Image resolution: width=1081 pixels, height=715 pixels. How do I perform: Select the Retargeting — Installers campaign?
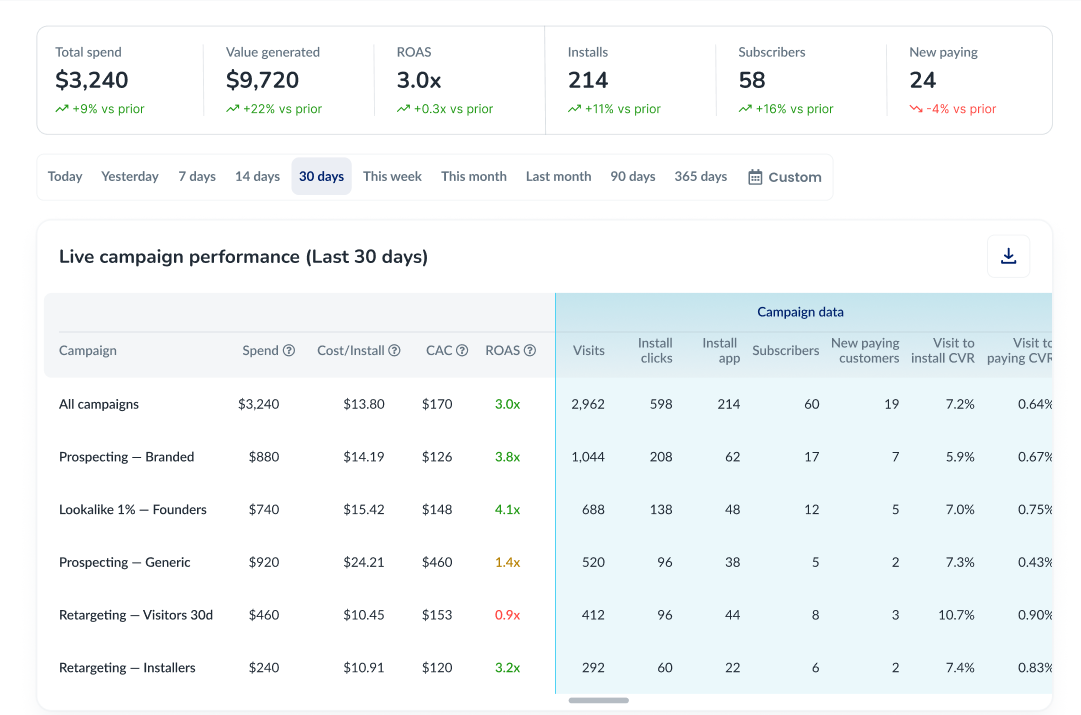(548, 667)
